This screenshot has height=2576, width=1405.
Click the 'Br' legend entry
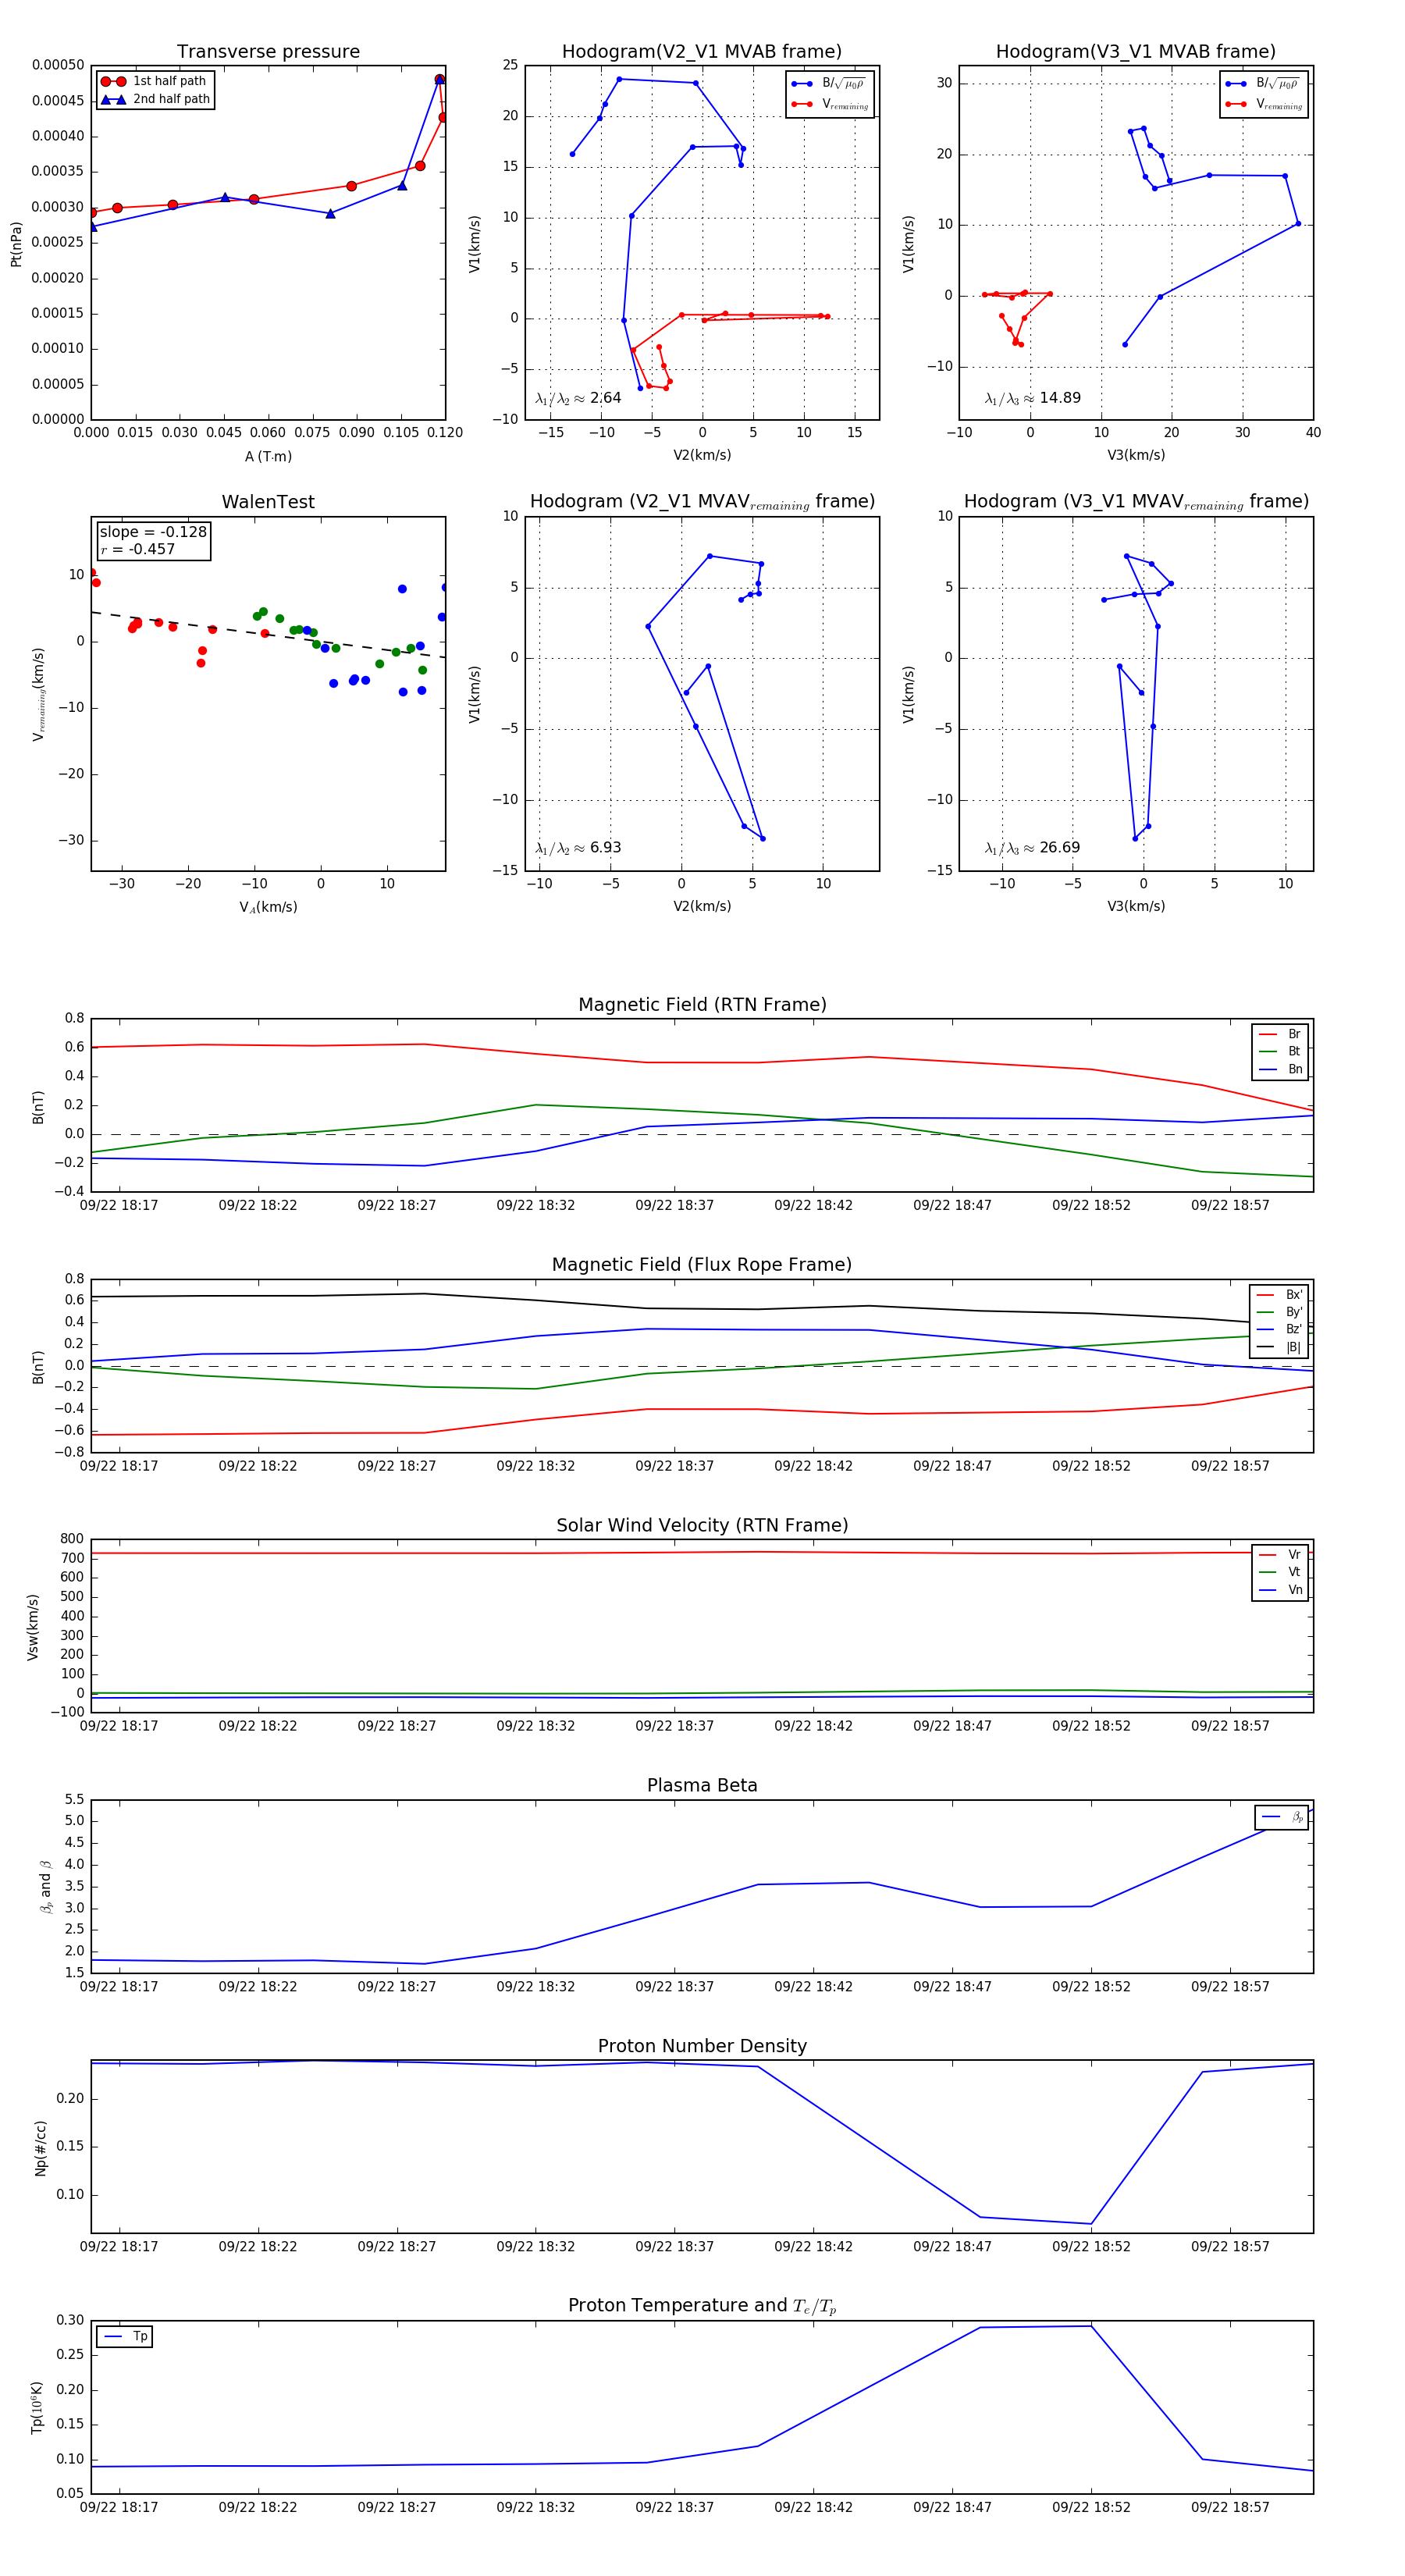(1281, 1034)
